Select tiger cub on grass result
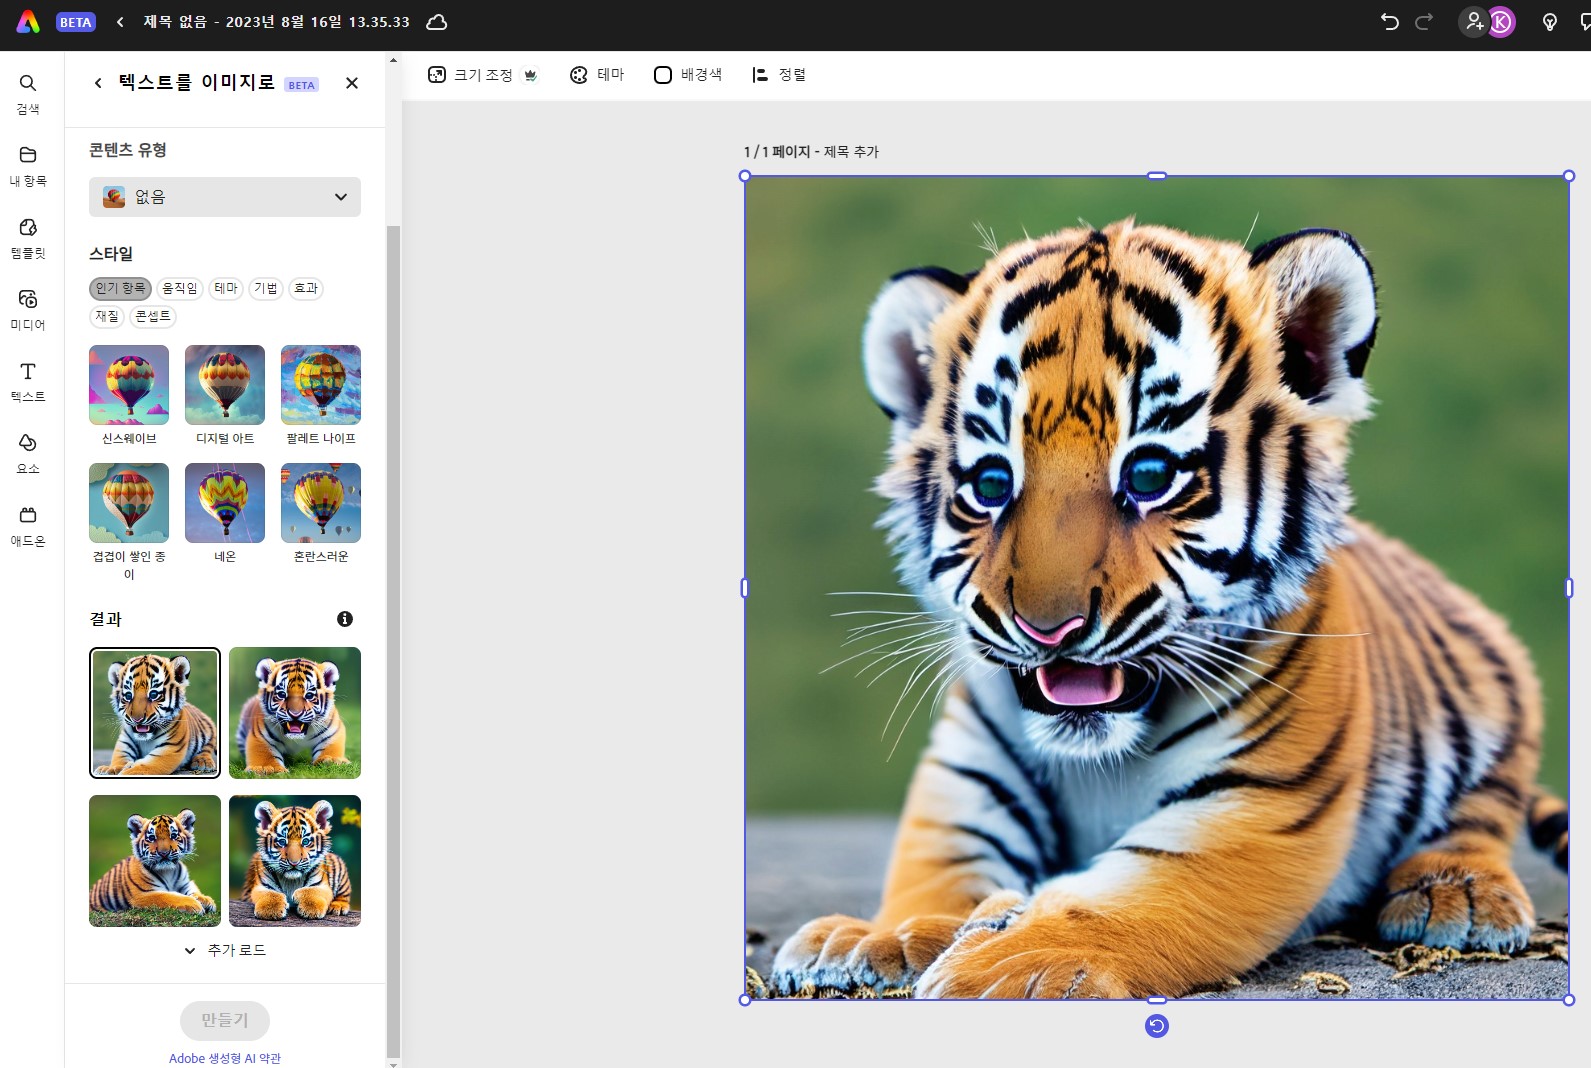This screenshot has height=1068, width=1591. tap(295, 713)
